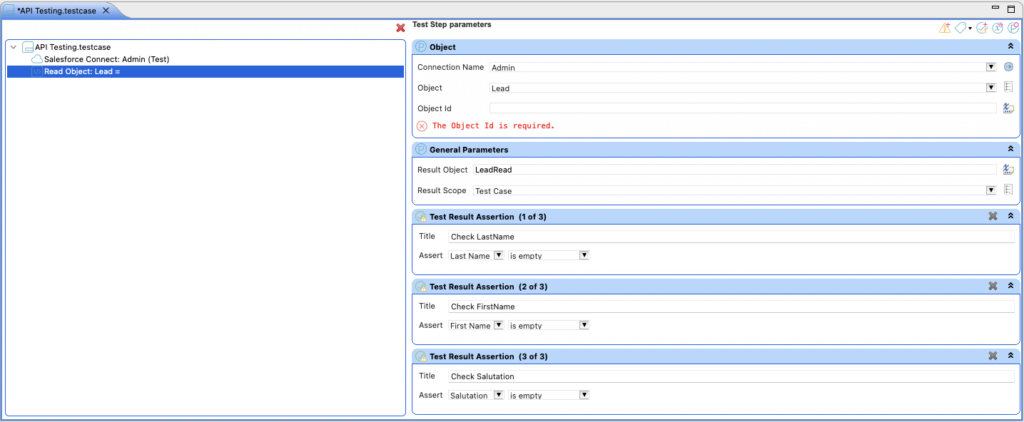Click the list picker icon beside Object
The image size is (1024, 422).
pos(1008,88)
